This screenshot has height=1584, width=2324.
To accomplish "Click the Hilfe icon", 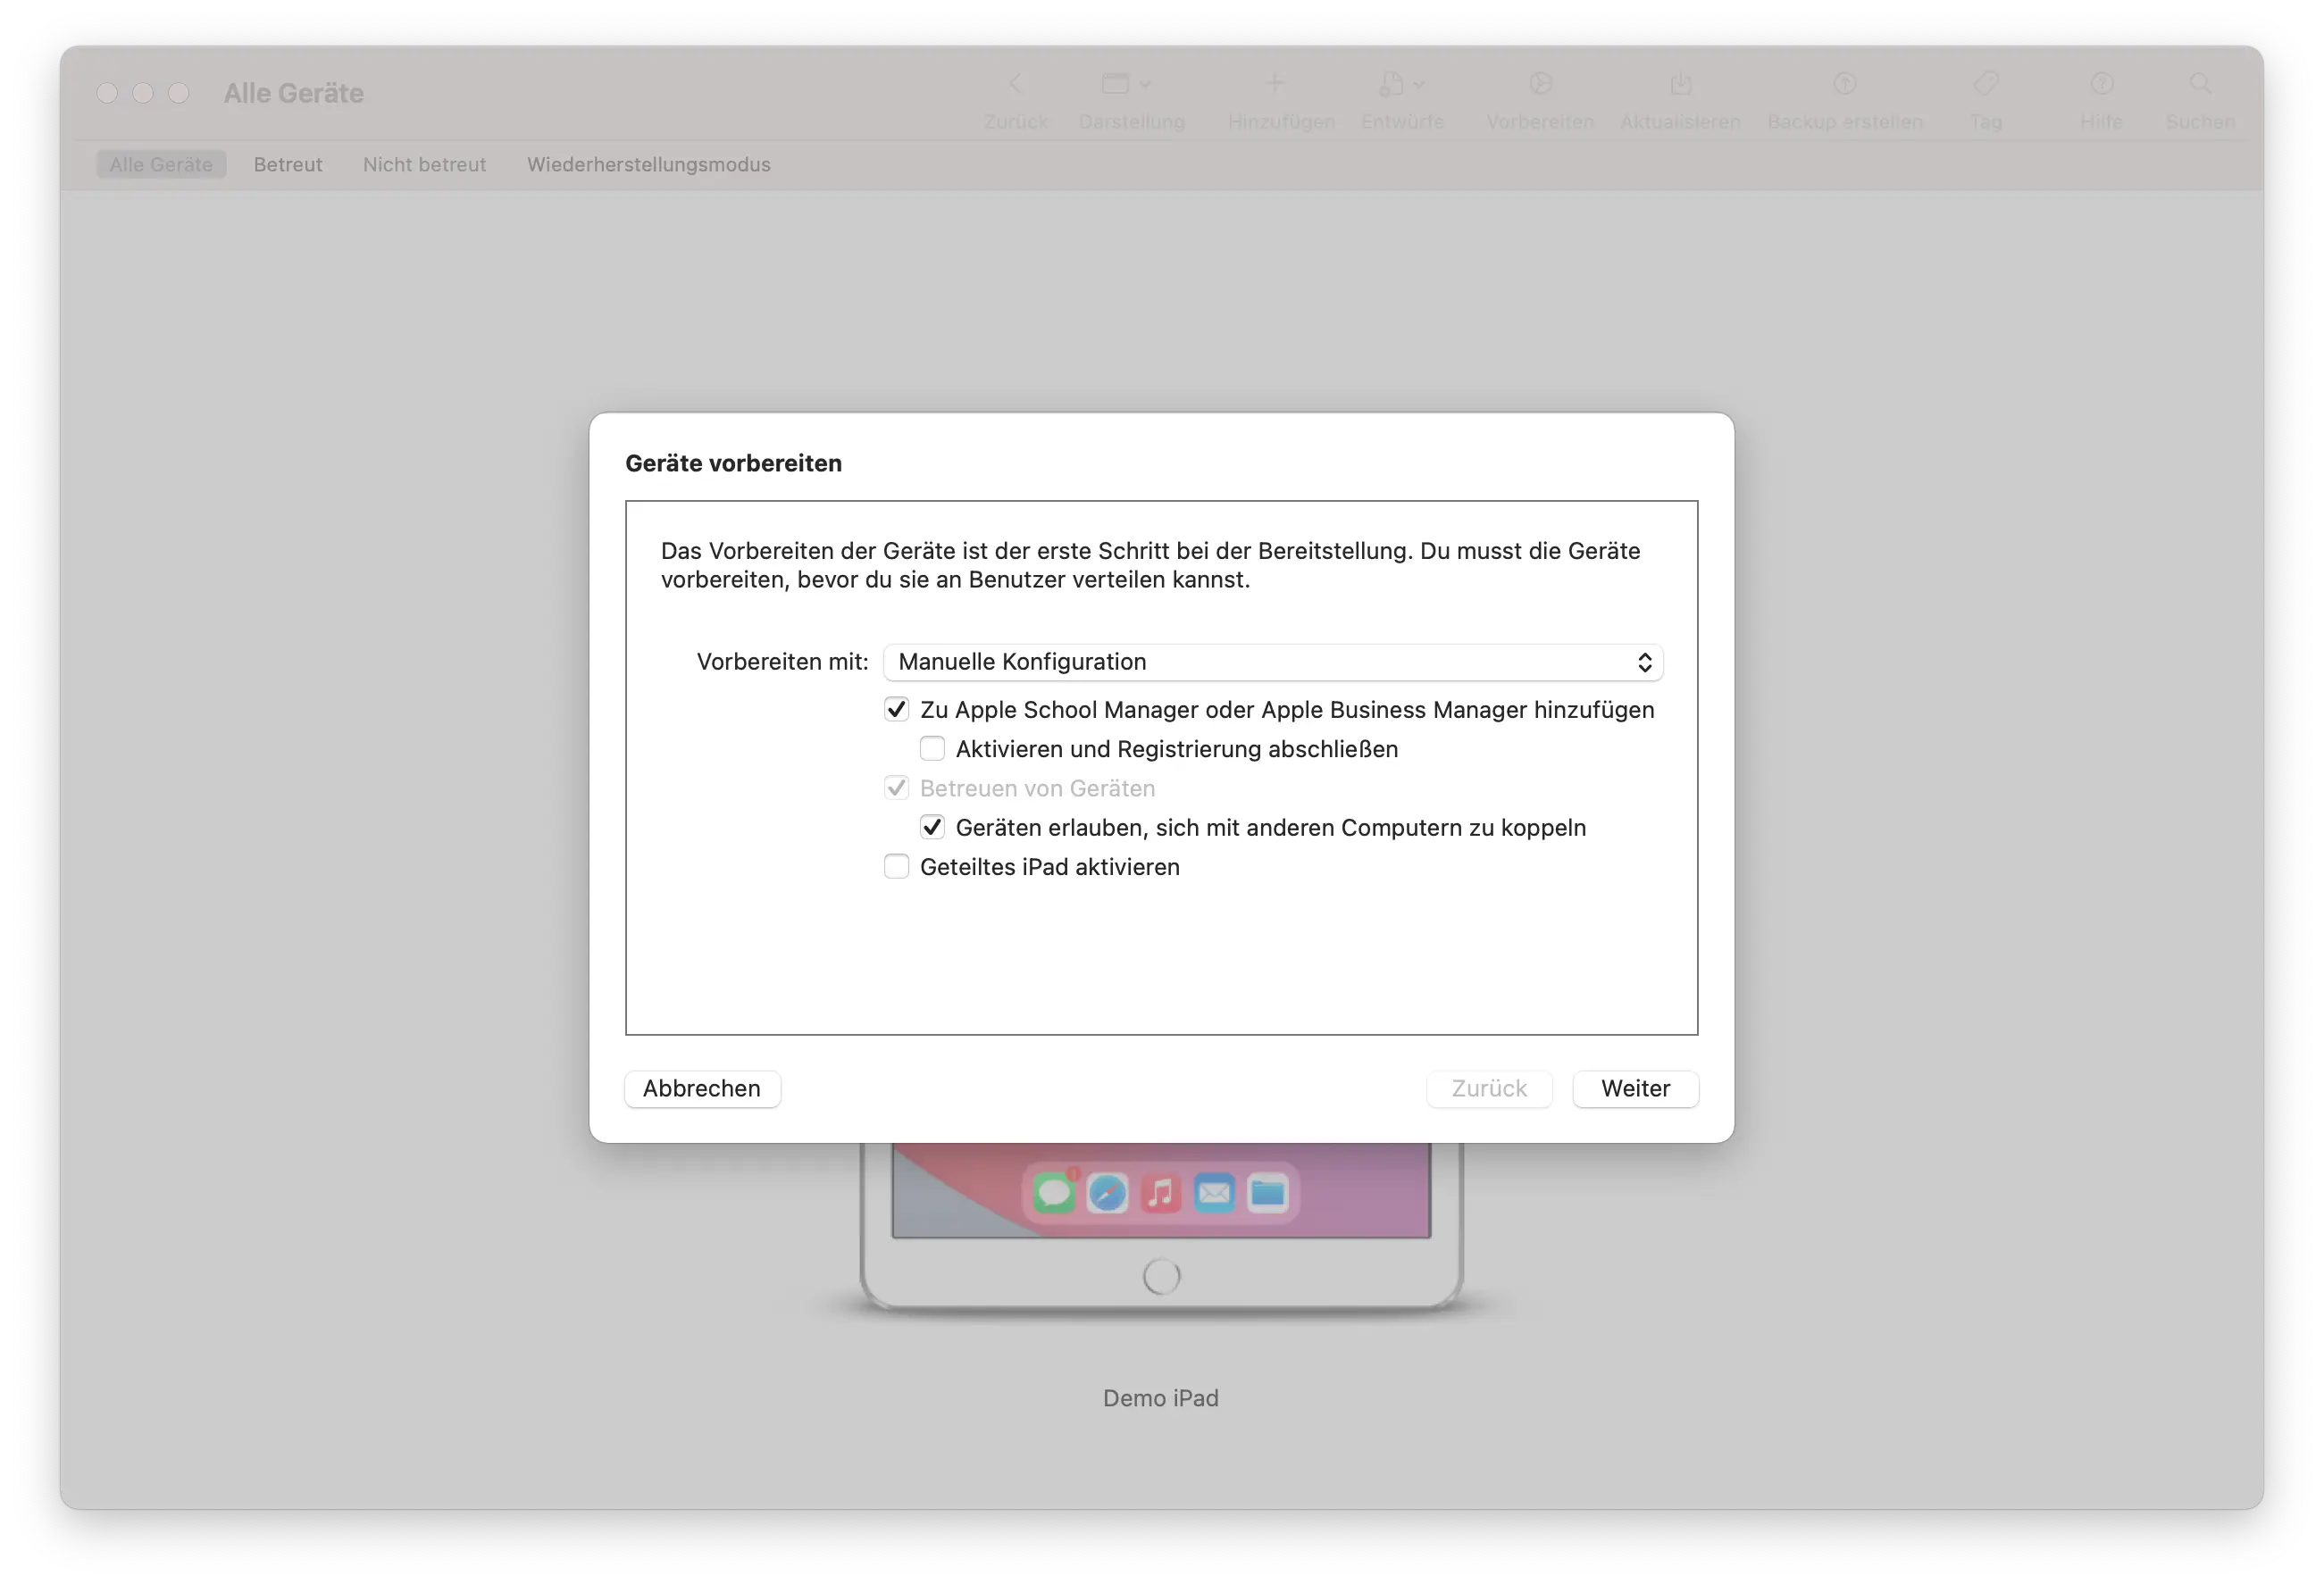I will 2102,83.
